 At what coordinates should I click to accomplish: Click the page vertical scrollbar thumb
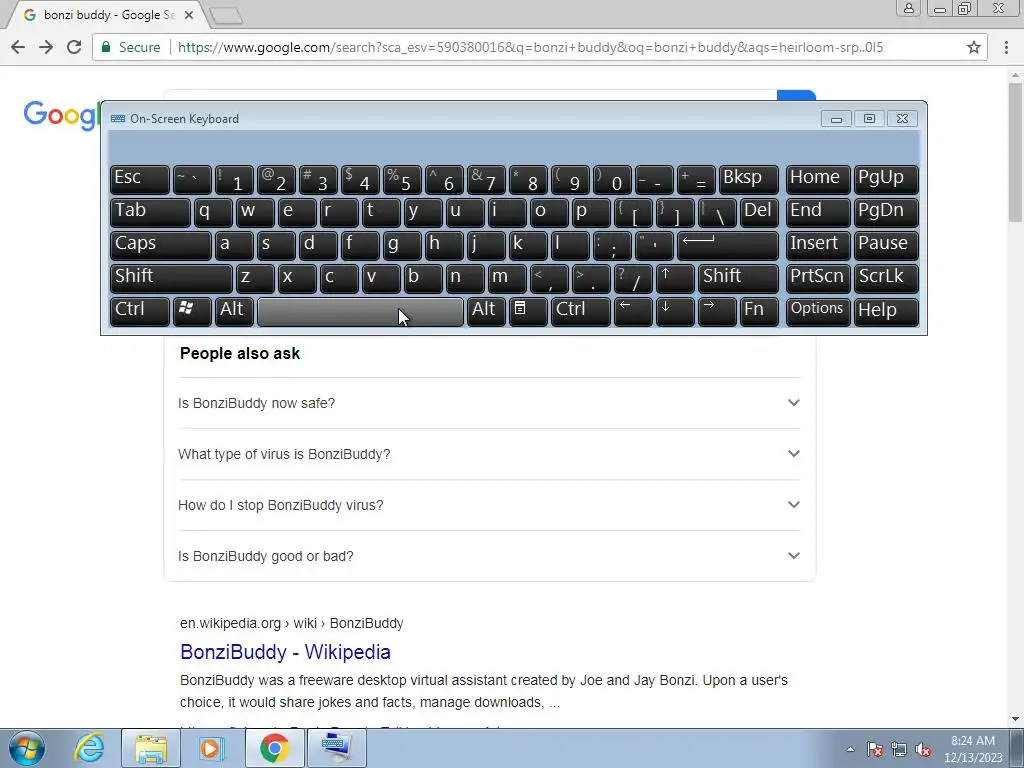(x=1016, y=153)
